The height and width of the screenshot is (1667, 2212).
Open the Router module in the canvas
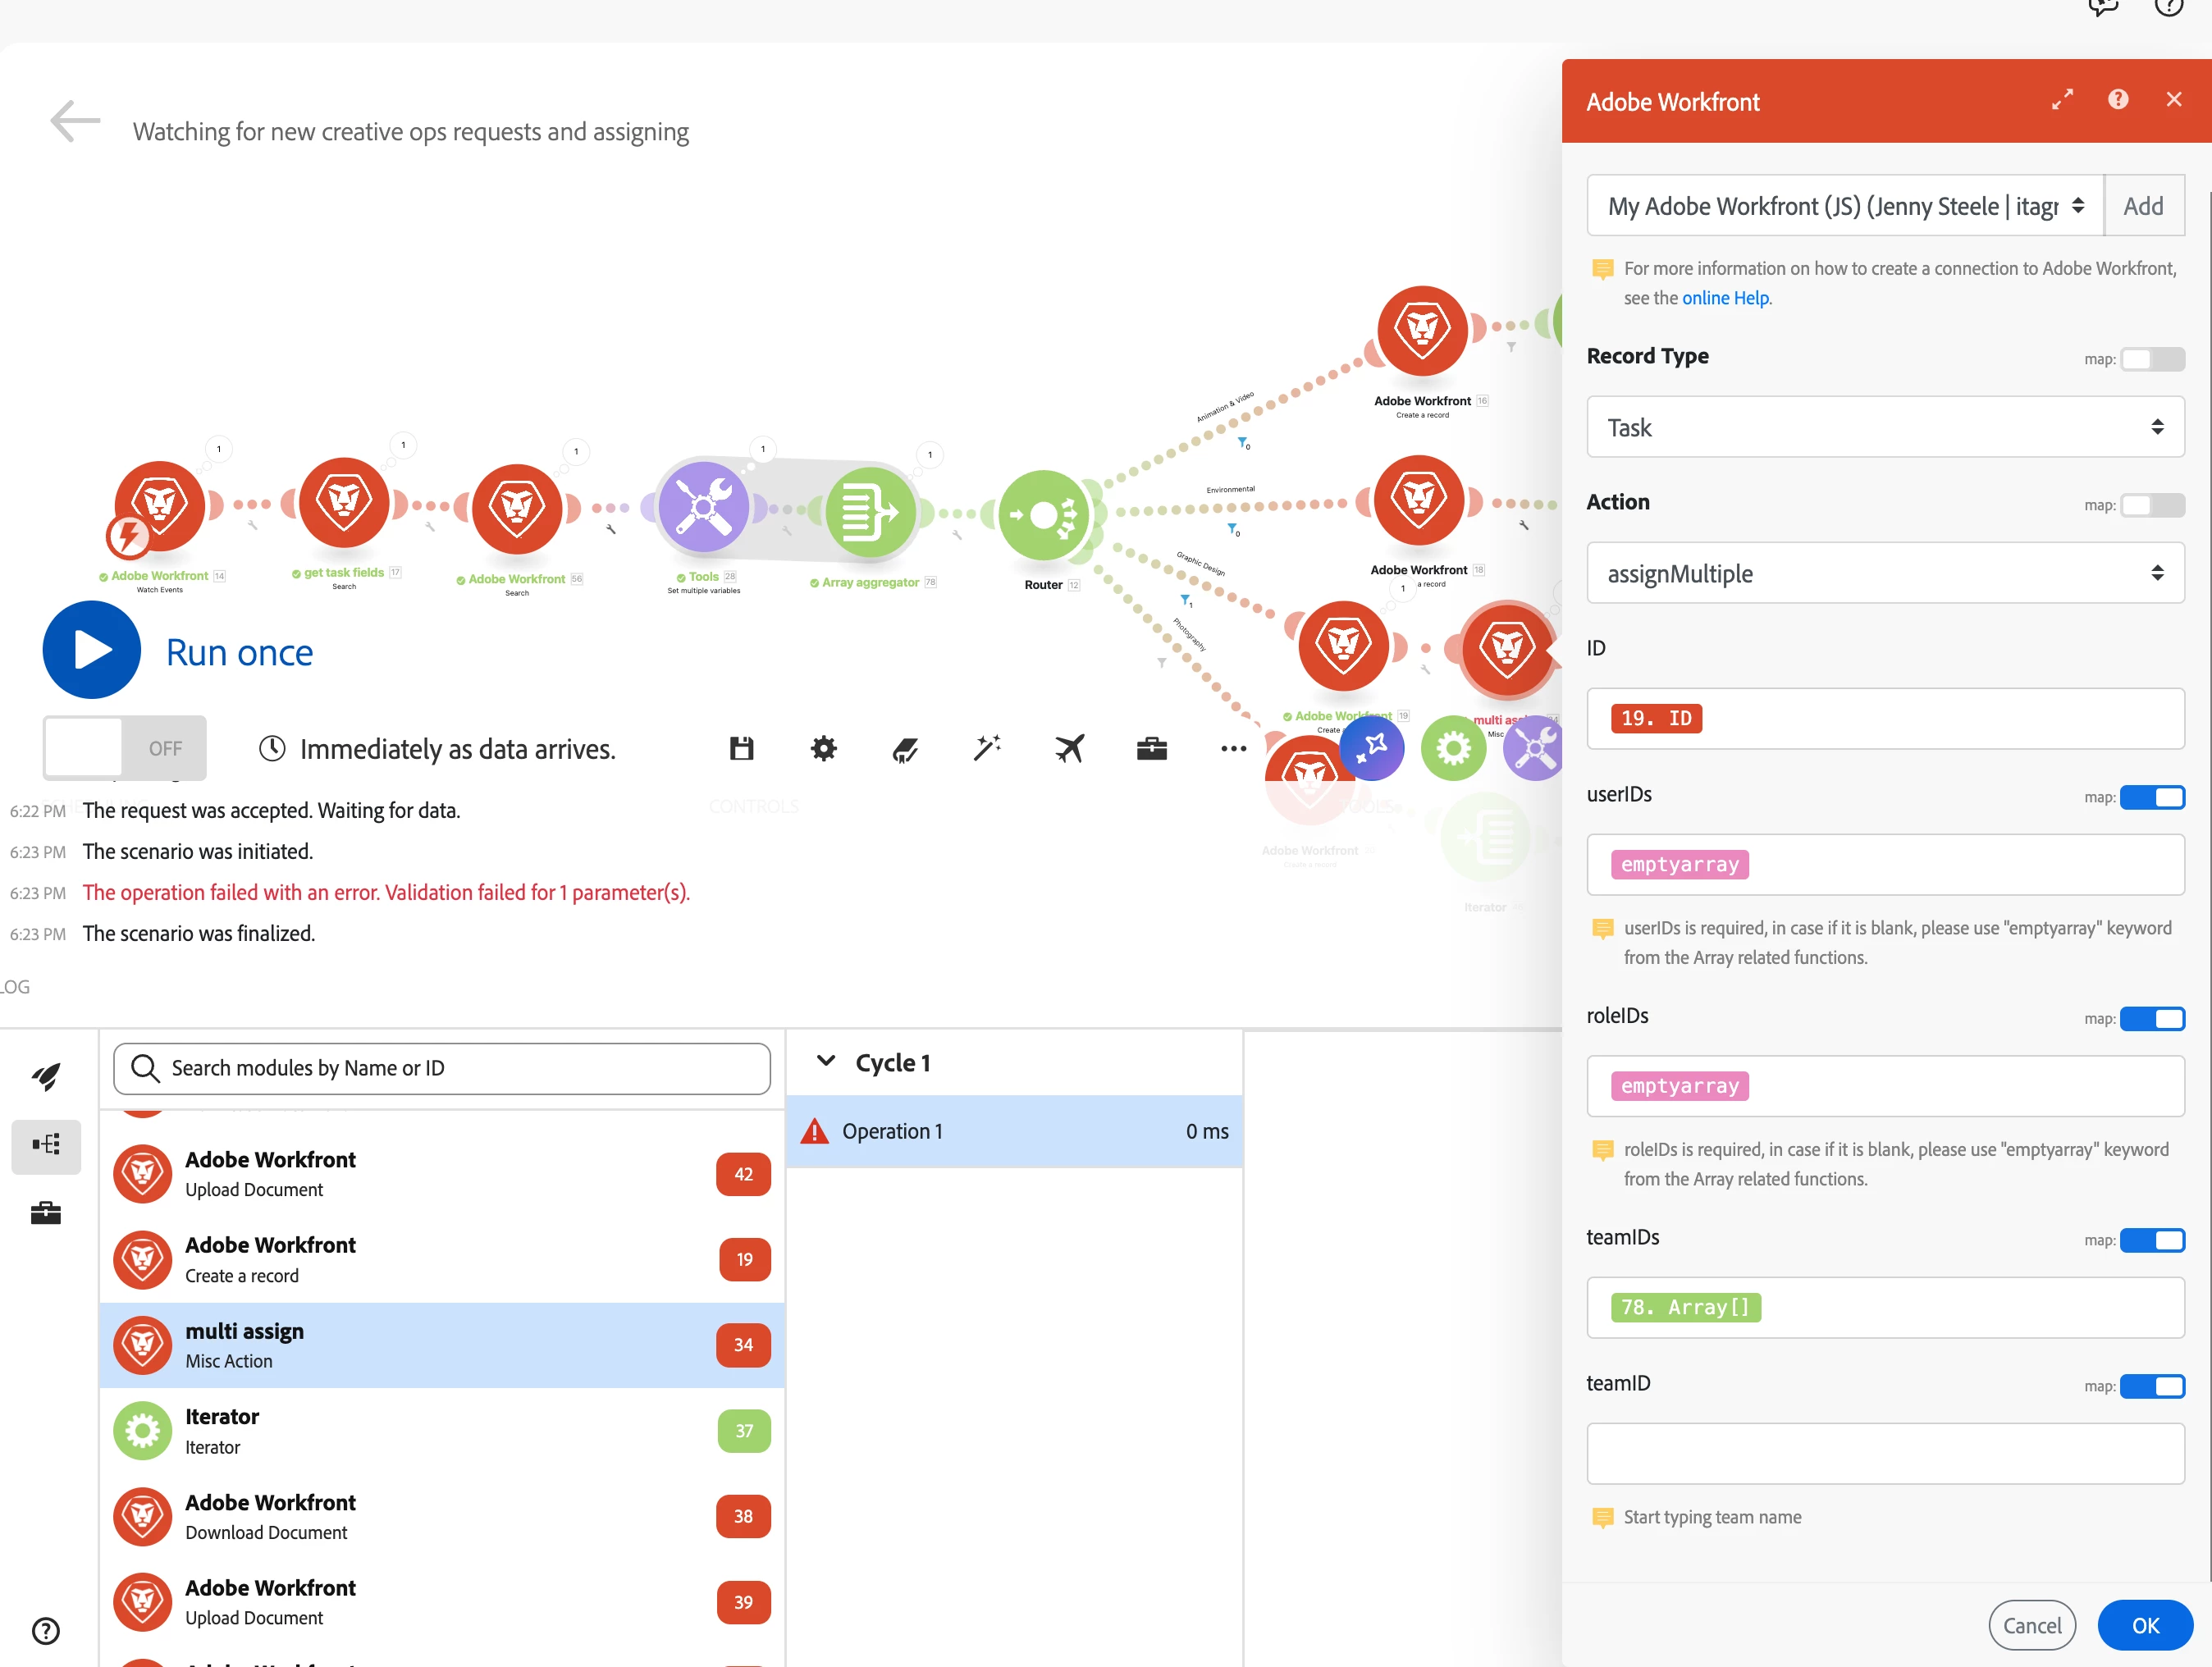pos(1043,516)
